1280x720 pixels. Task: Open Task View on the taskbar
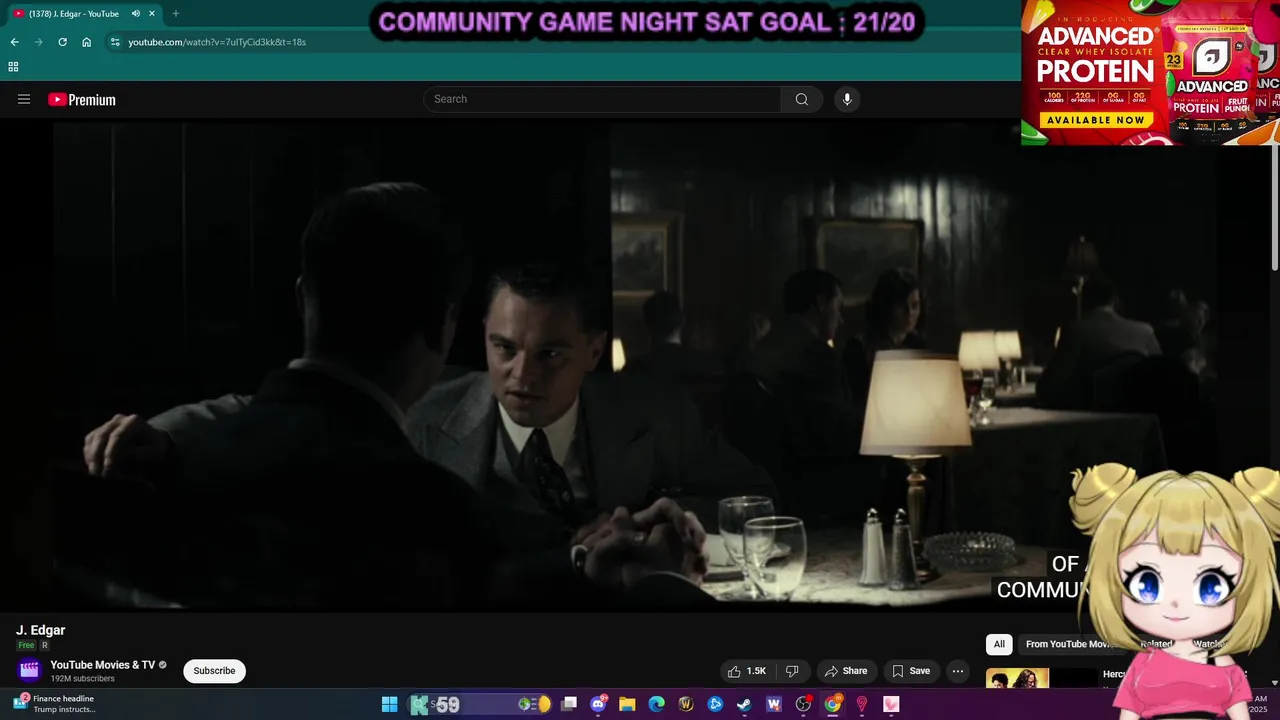click(569, 704)
